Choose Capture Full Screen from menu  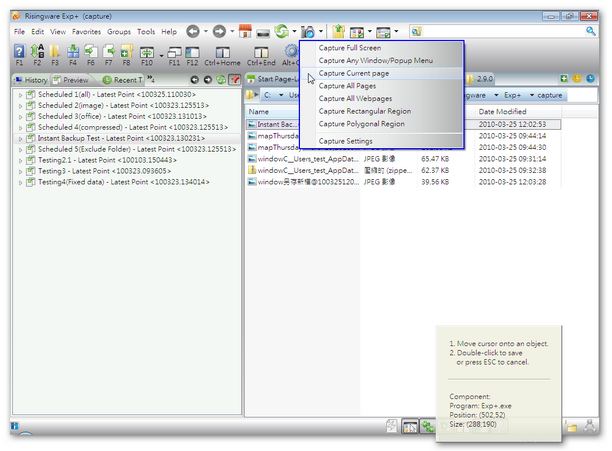click(x=349, y=47)
